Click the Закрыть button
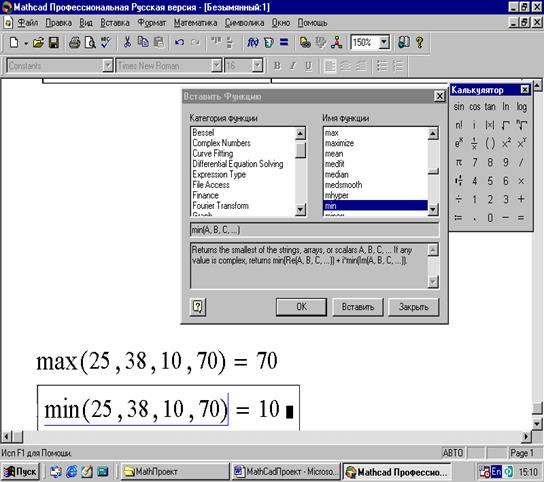The height and width of the screenshot is (482, 544). pos(414,307)
